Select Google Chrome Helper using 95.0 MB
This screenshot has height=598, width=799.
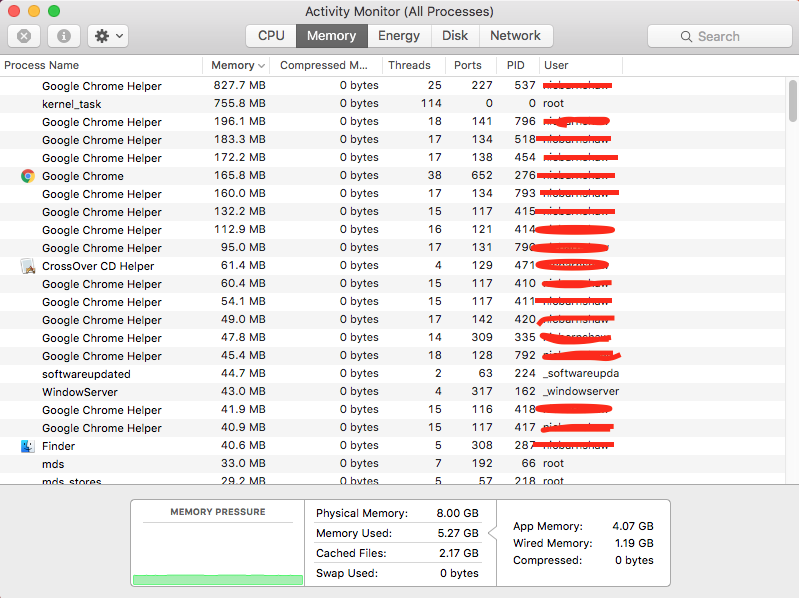[392, 248]
